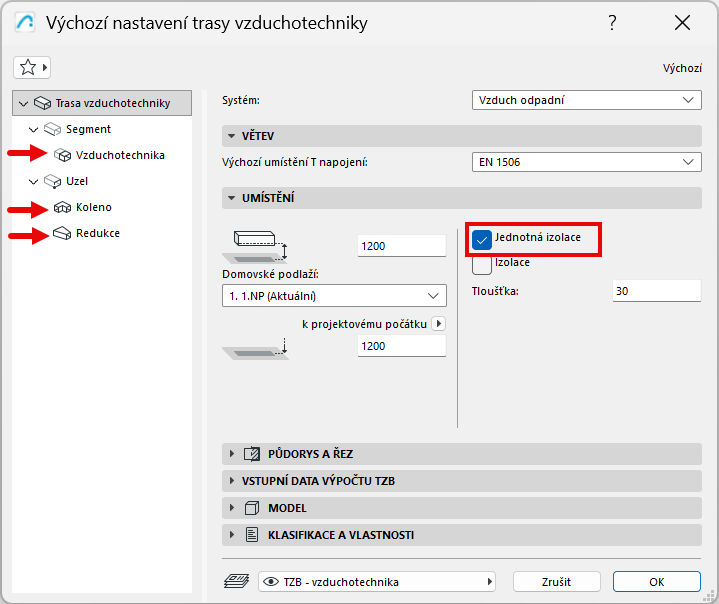Confirm with the OK button
This screenshot has width=719, height=604.
pos(657,582)
